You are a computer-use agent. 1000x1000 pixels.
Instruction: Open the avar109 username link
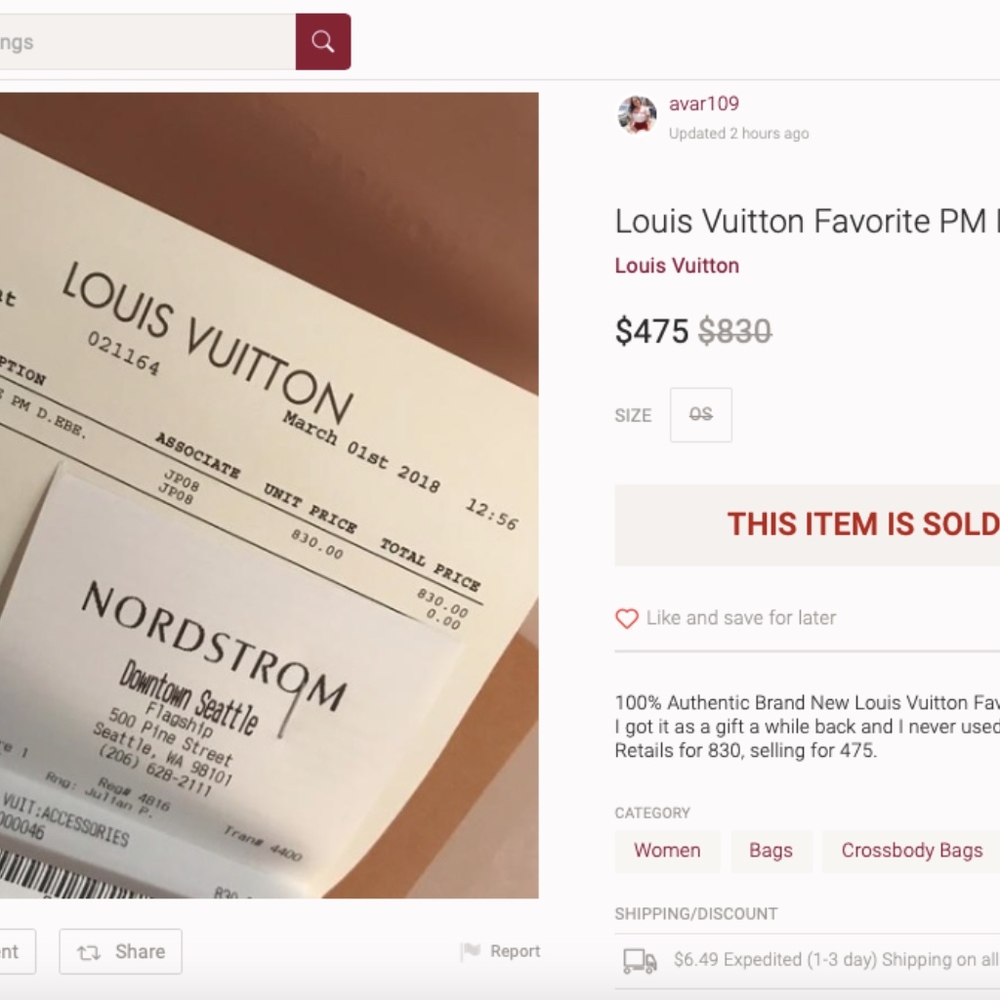click(704, 104)
